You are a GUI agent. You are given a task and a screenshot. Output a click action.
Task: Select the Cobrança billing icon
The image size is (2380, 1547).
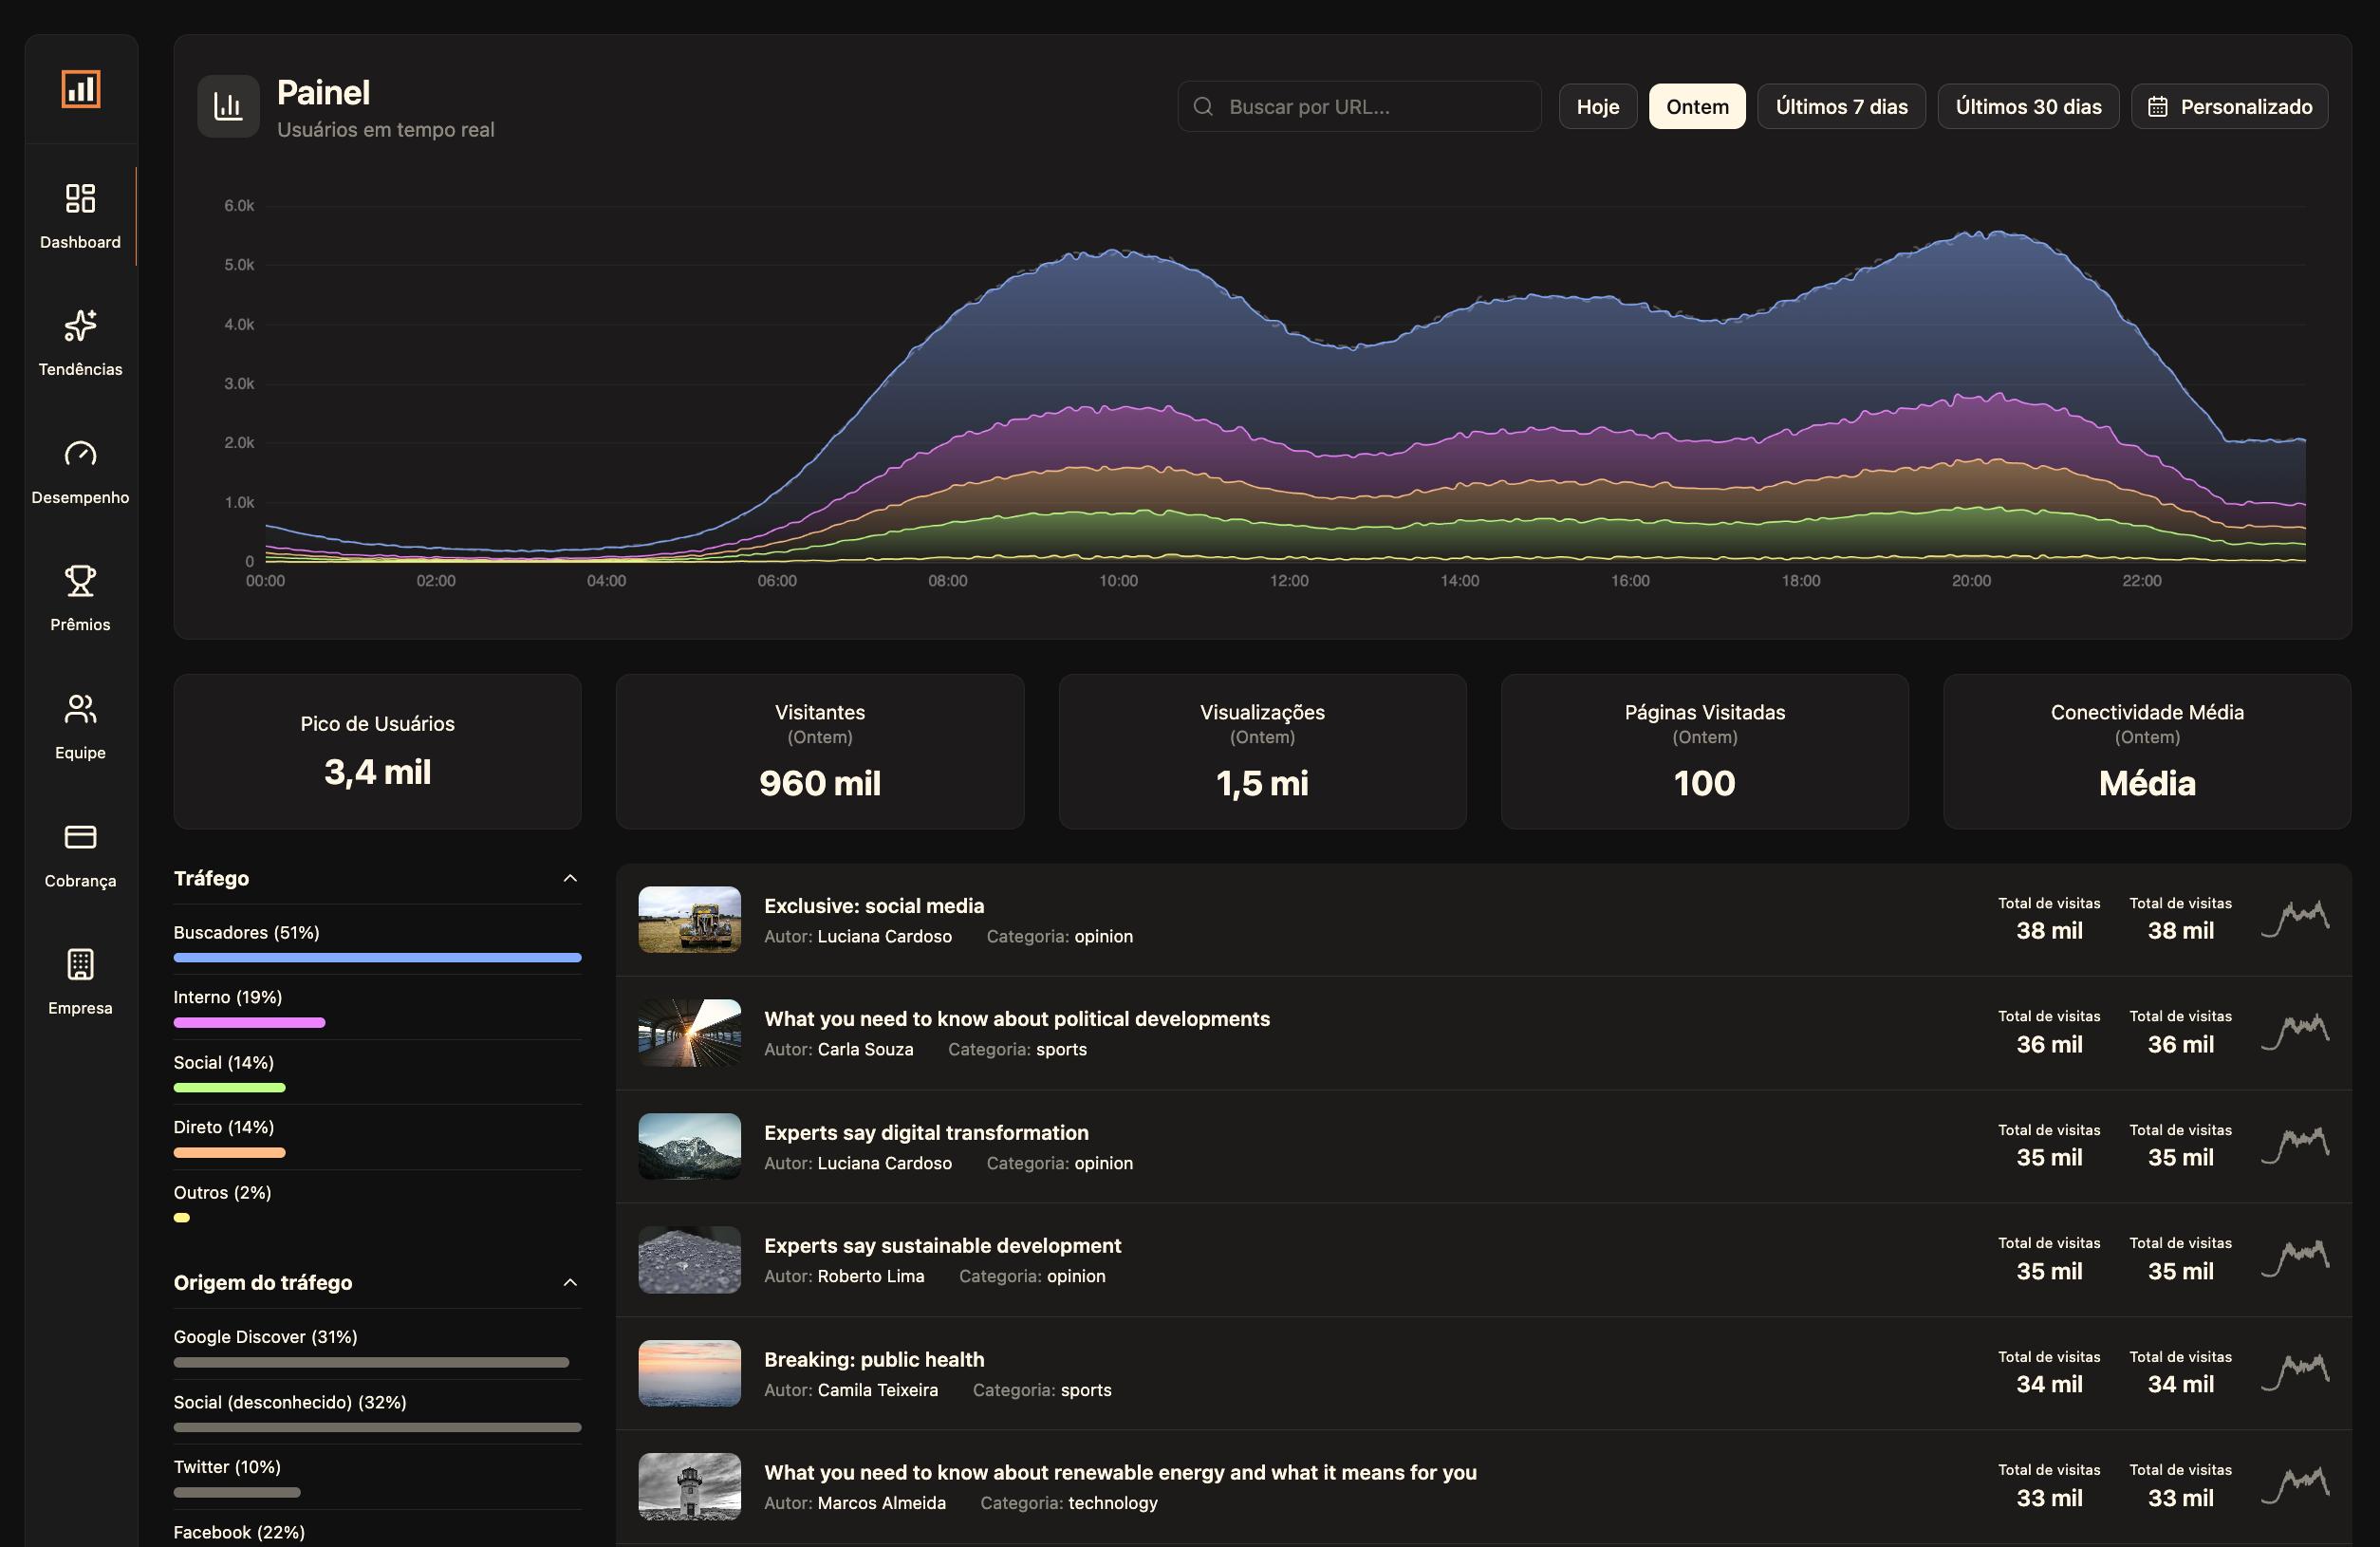[80, 853]
